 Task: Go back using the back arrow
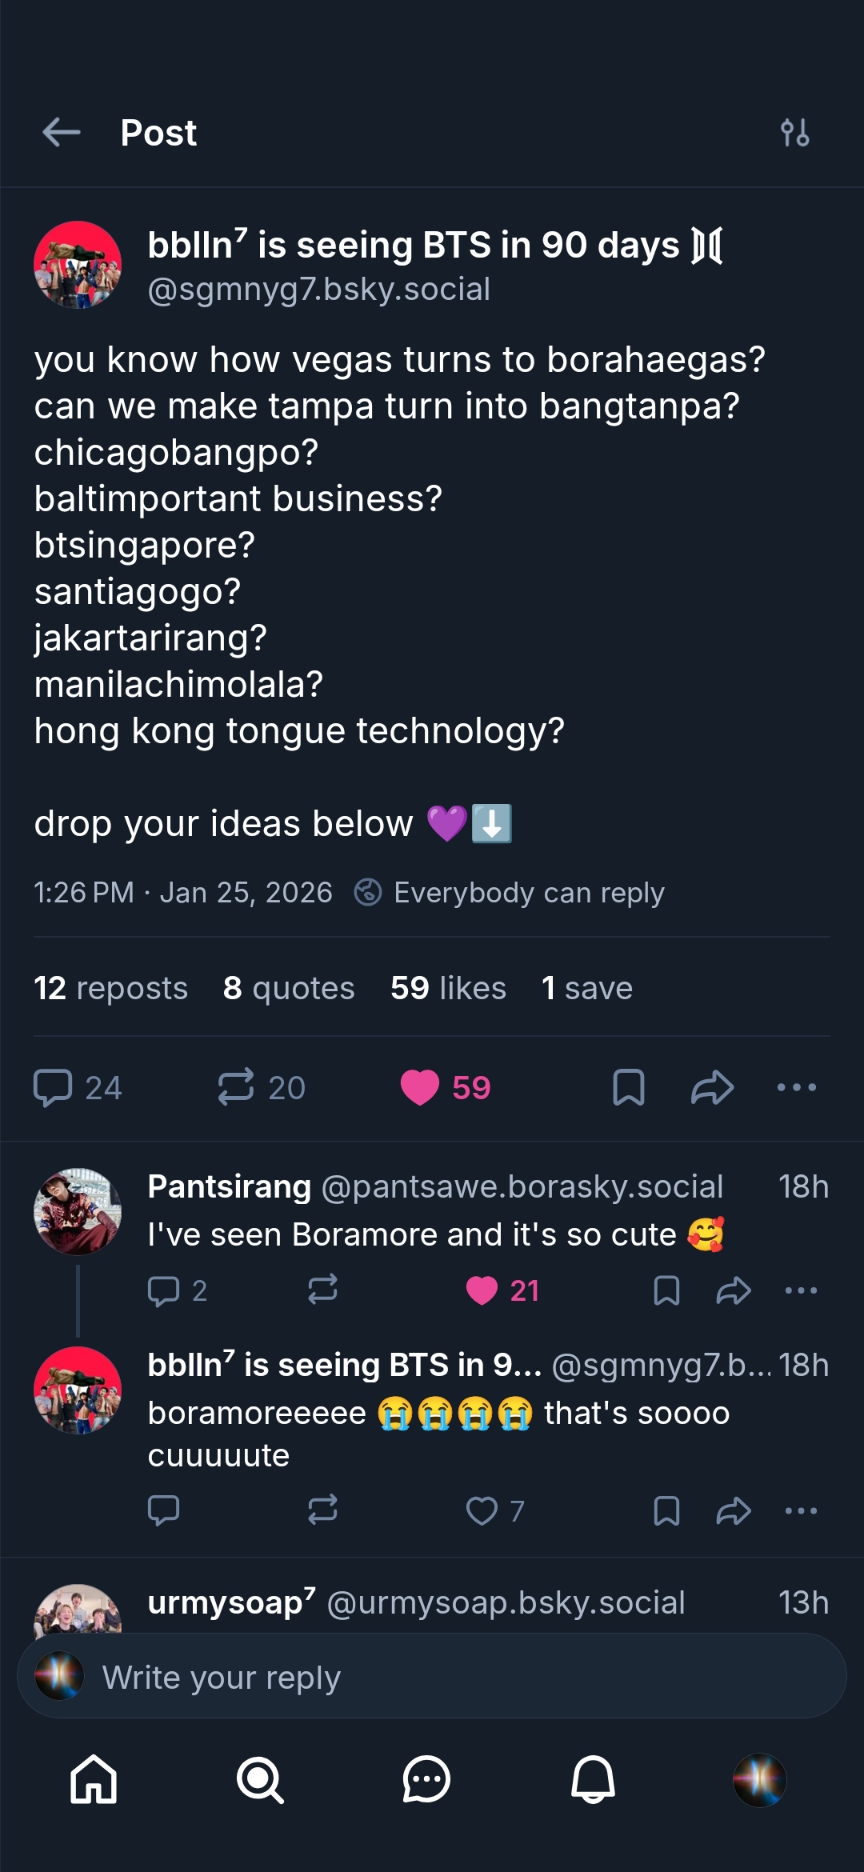coord(61,132)
